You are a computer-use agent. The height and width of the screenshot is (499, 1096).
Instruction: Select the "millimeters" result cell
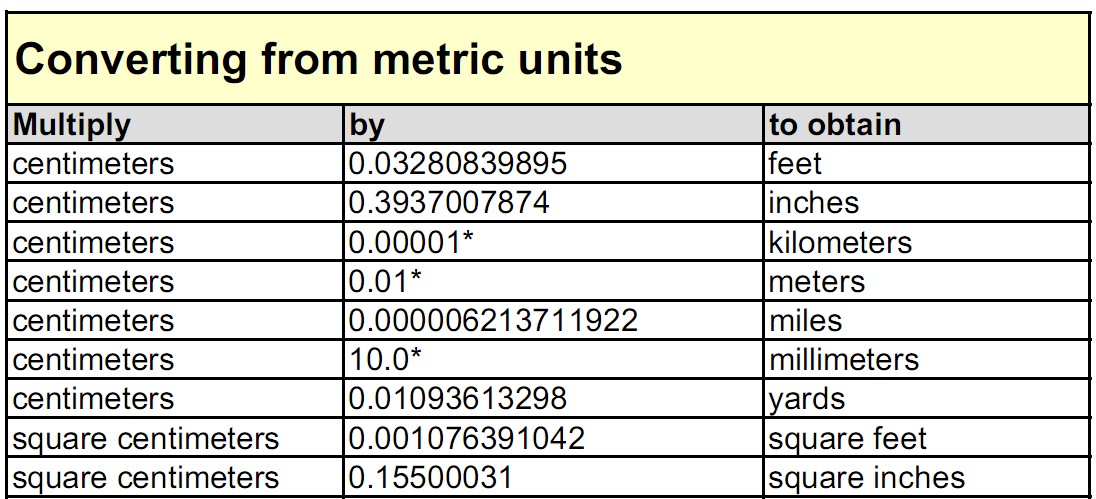point(843,359)
